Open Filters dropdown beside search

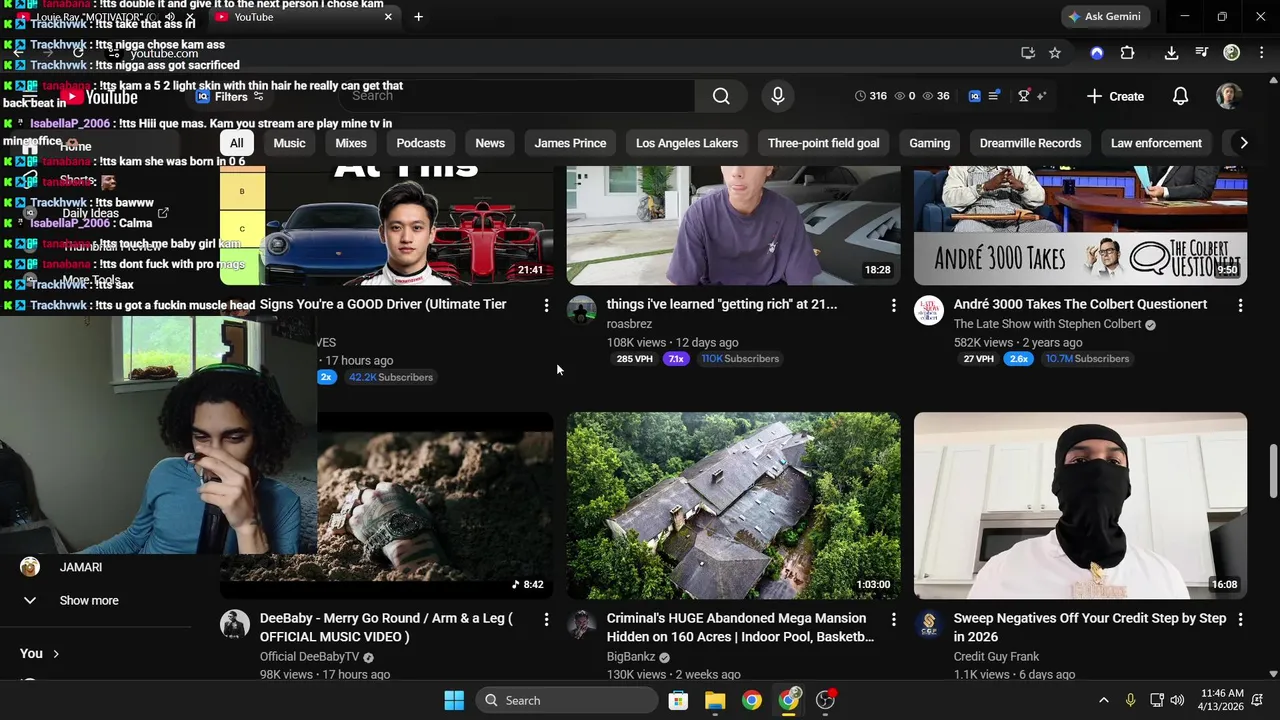(x=230, y=97)
